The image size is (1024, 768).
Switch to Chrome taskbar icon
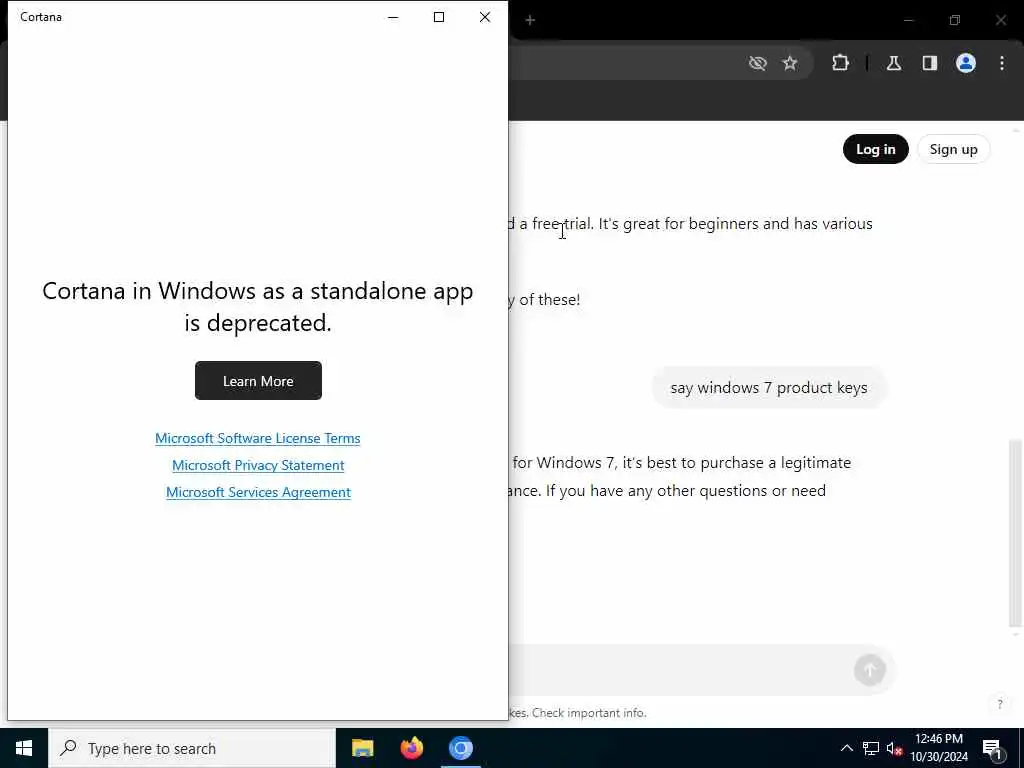point(460,748)
